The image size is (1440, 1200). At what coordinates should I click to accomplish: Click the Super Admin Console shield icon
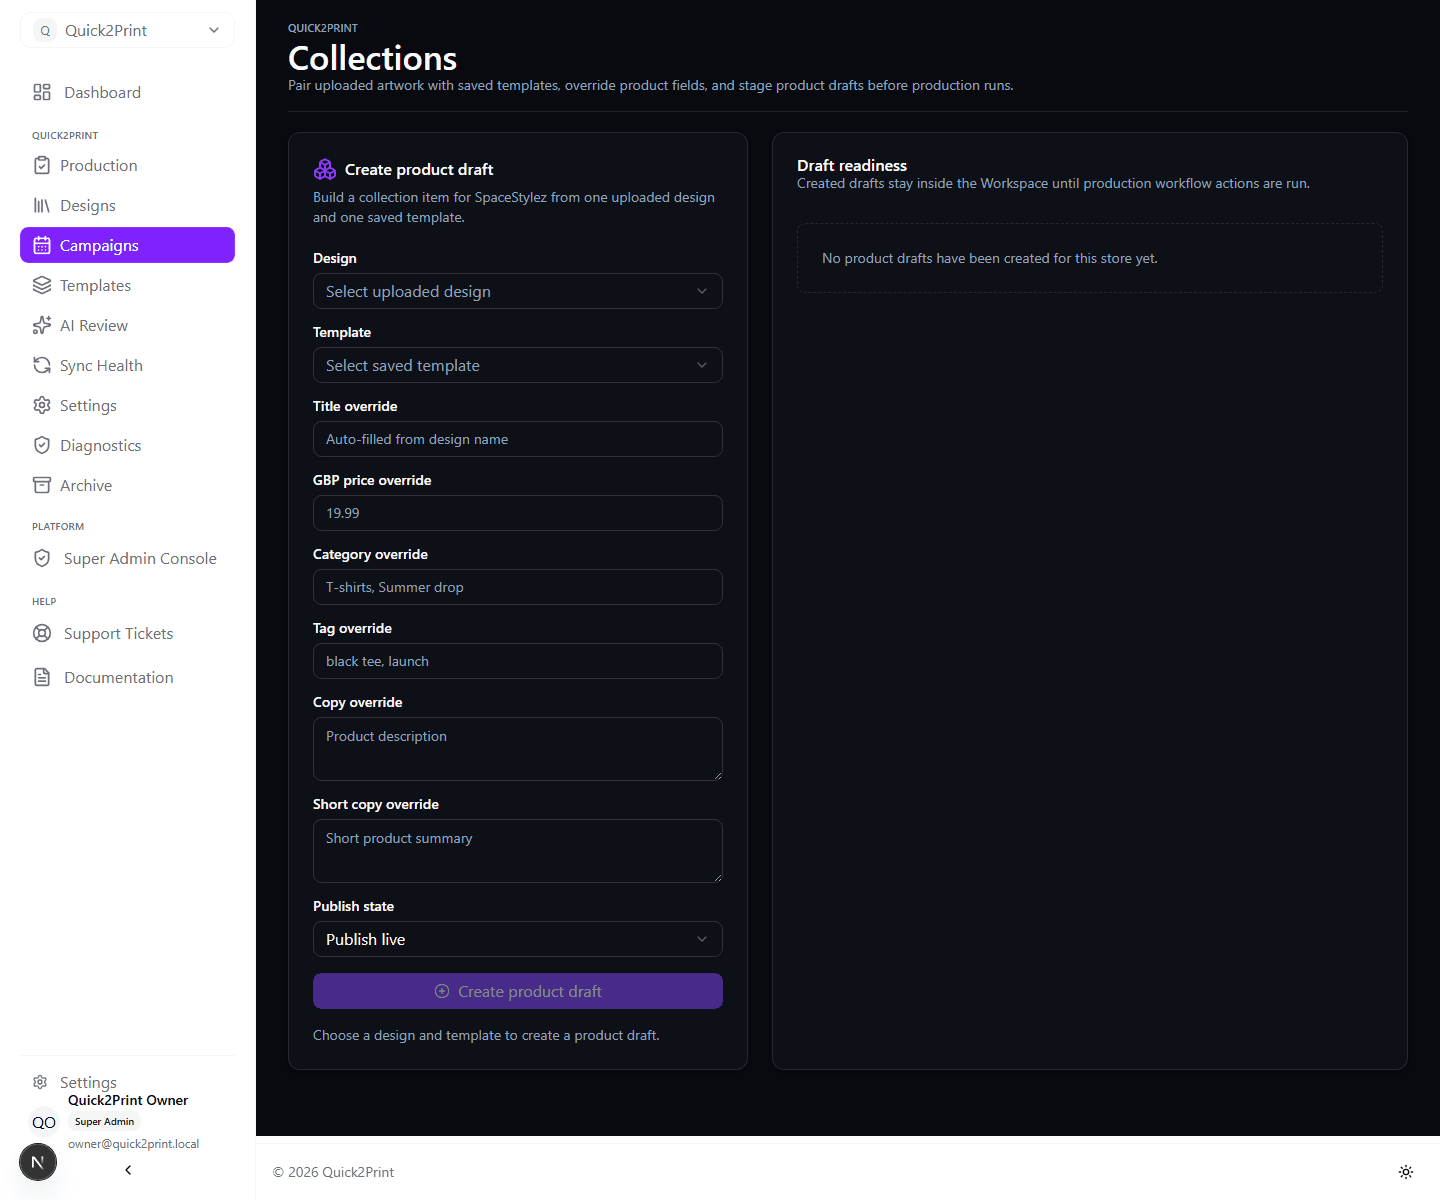coord(42,558)
